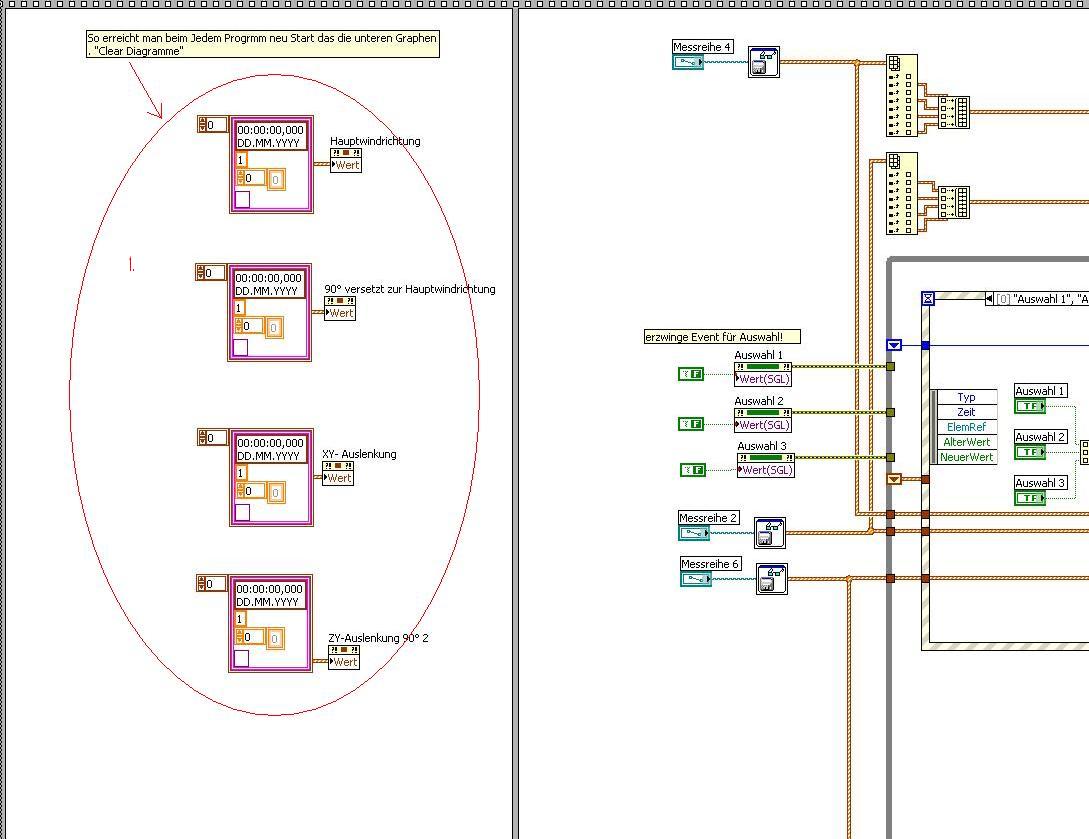Select the ElemRef event data item
This screenshot has width=1089, height=839.
coord(966,427)
